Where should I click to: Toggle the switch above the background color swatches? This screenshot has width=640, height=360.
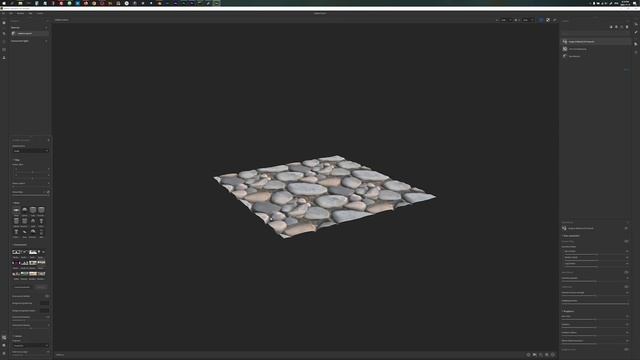point(47,296)
